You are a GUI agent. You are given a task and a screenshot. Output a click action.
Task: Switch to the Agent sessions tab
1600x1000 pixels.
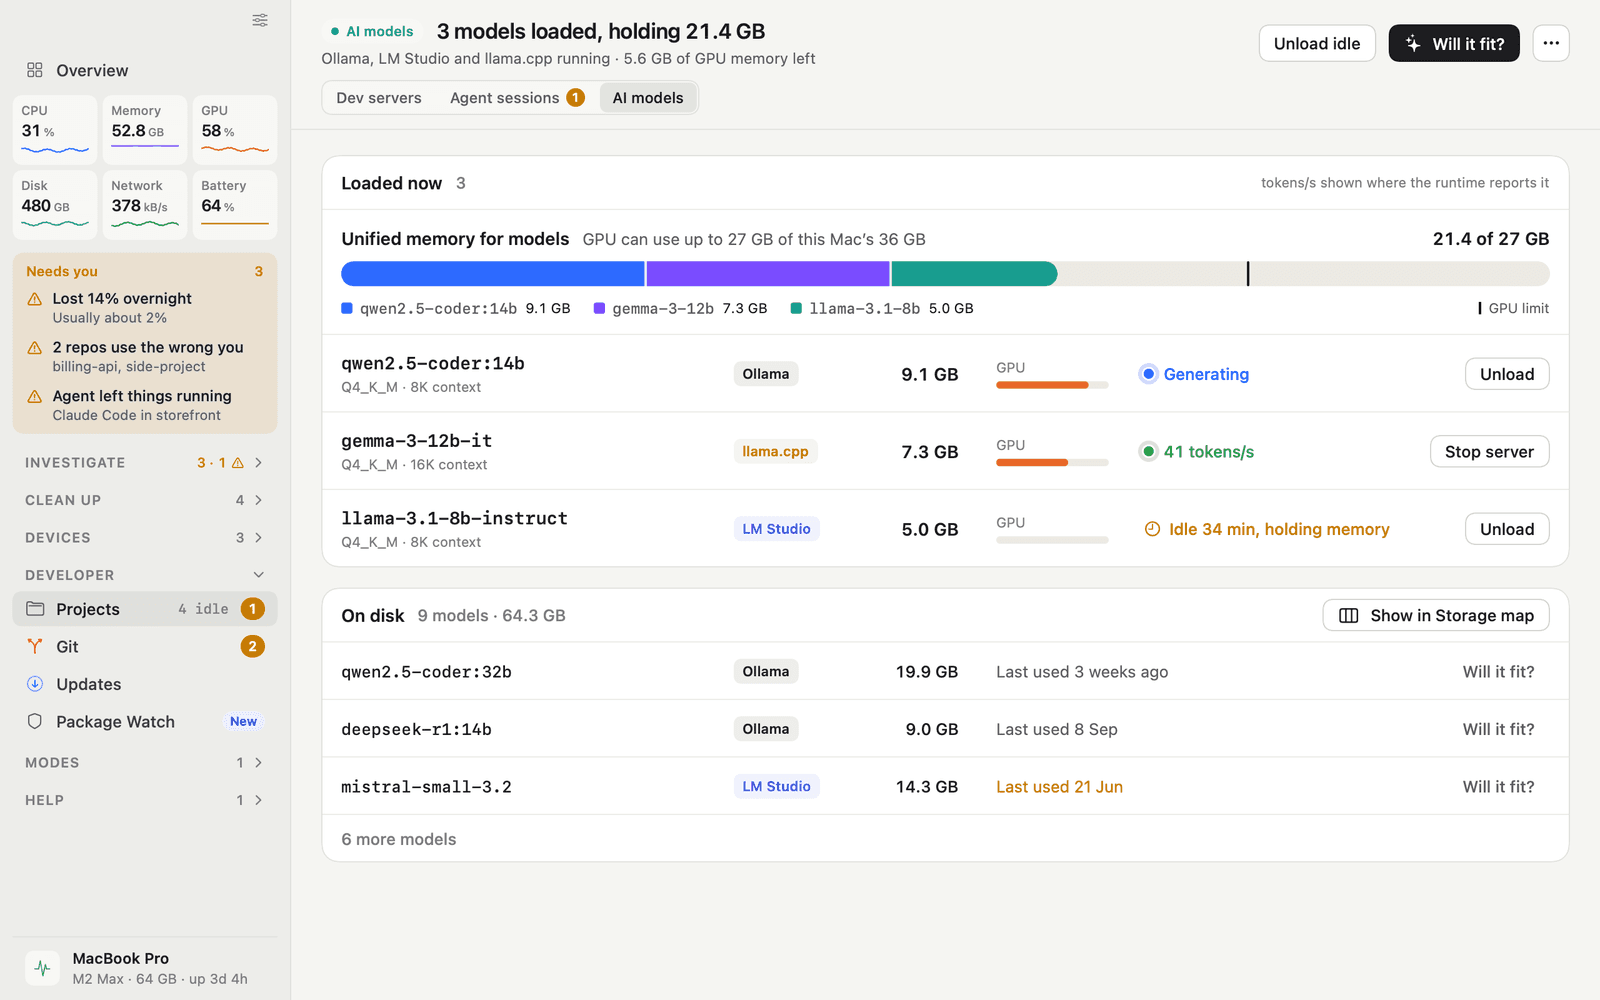coord(517,98)
